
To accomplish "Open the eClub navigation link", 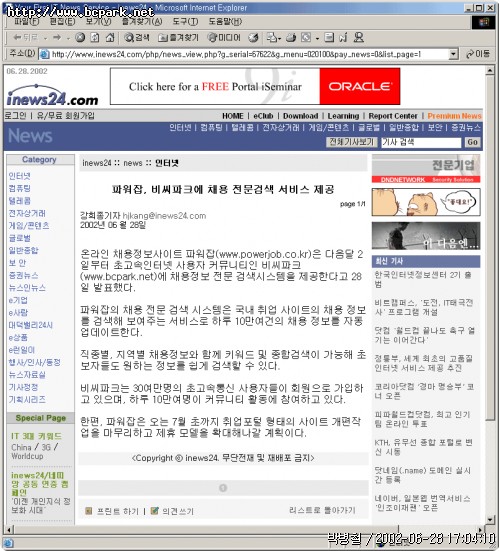I will [x=263, y=116].
